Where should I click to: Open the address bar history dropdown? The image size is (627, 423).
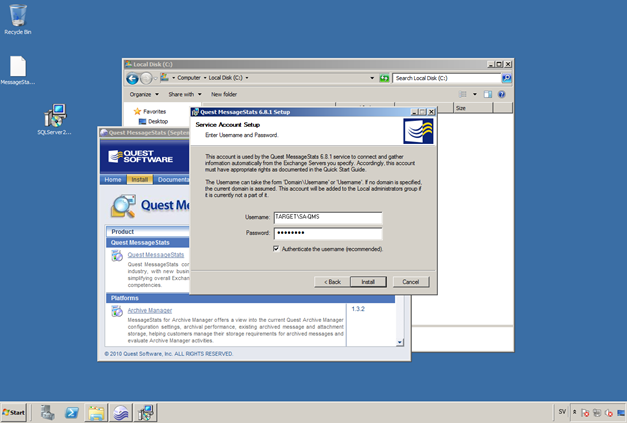(x=372, y=78)
